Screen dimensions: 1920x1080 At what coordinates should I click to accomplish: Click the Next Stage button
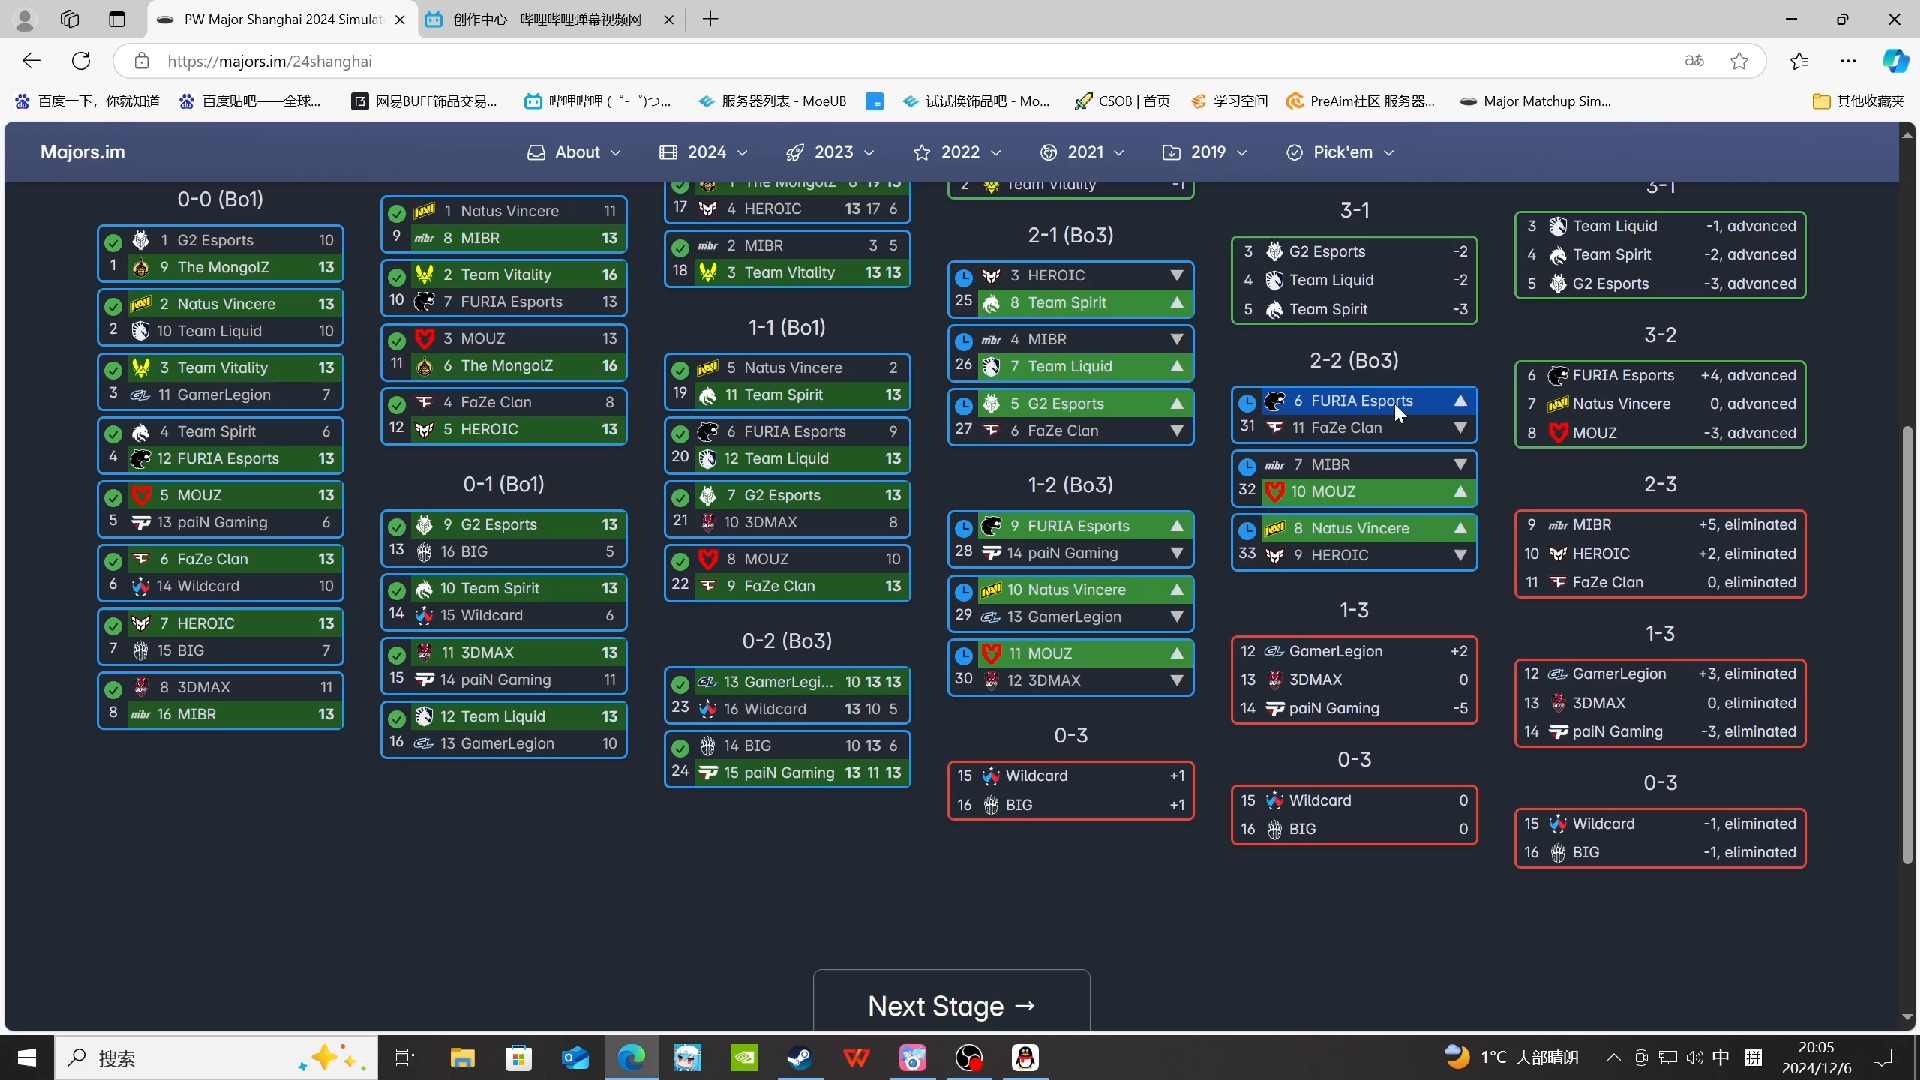[953, 1005]
